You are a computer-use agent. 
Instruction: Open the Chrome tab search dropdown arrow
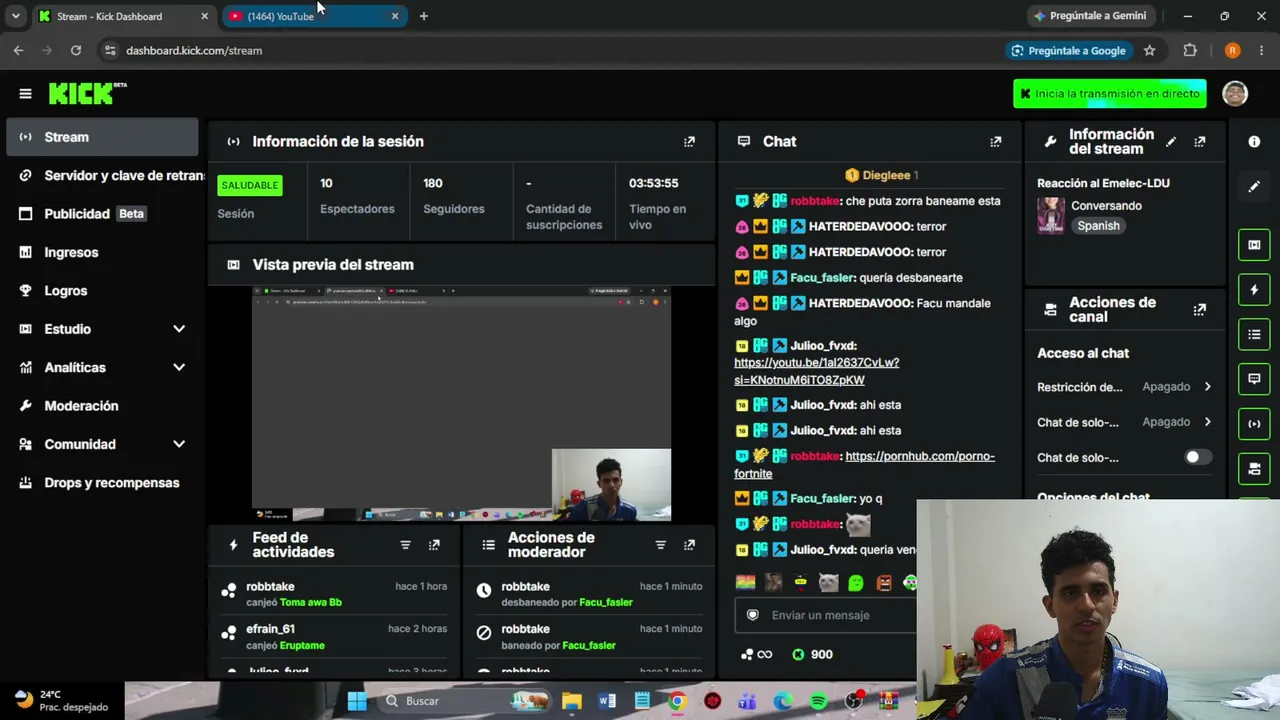[x=15, y=16]
